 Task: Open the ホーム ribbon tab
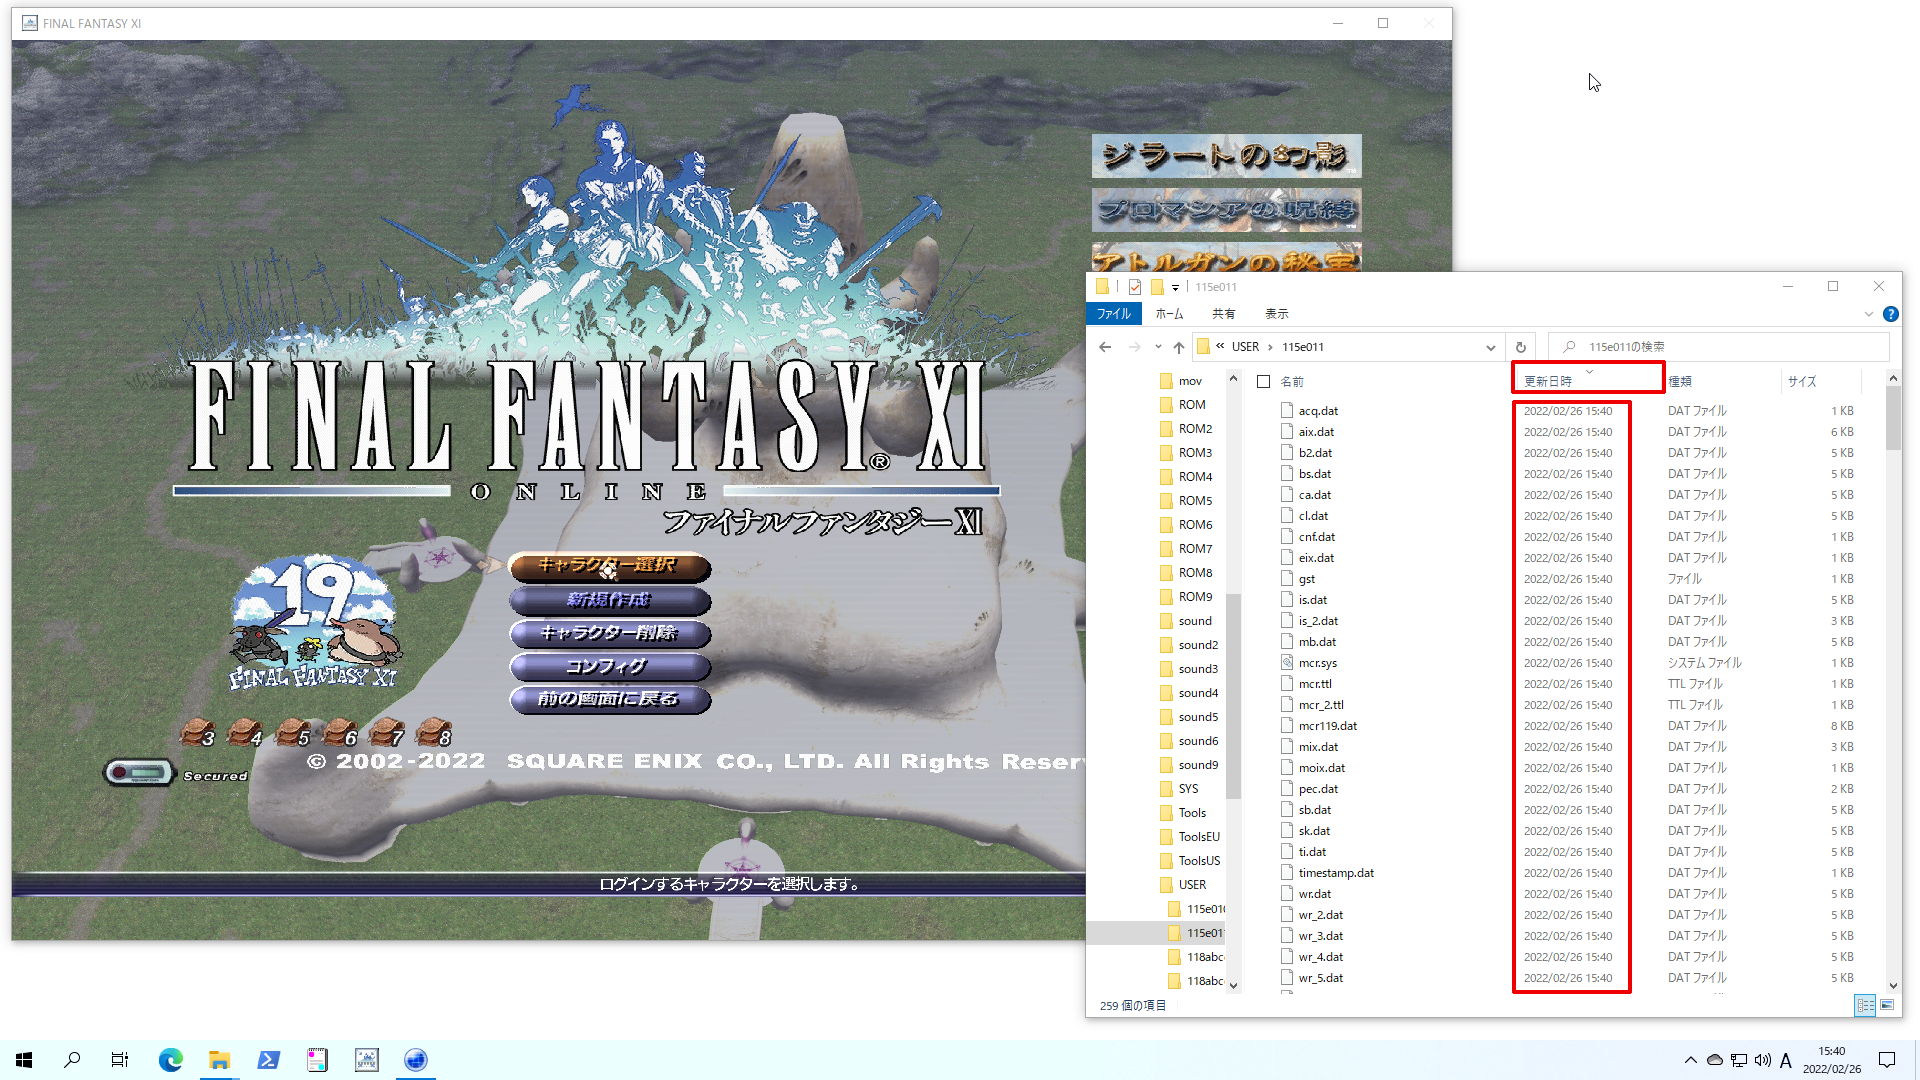point(1169,314)
